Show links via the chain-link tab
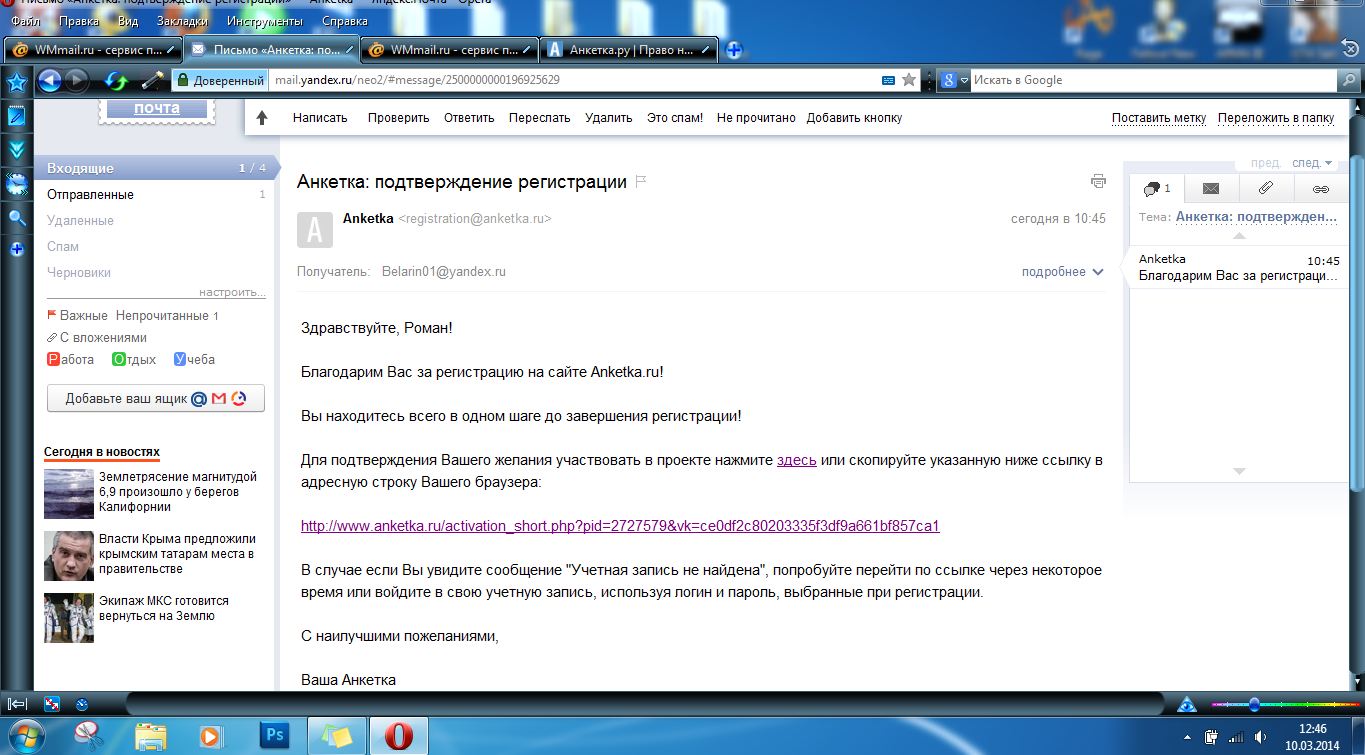Screen dimensions: 1365x755 1321,188
